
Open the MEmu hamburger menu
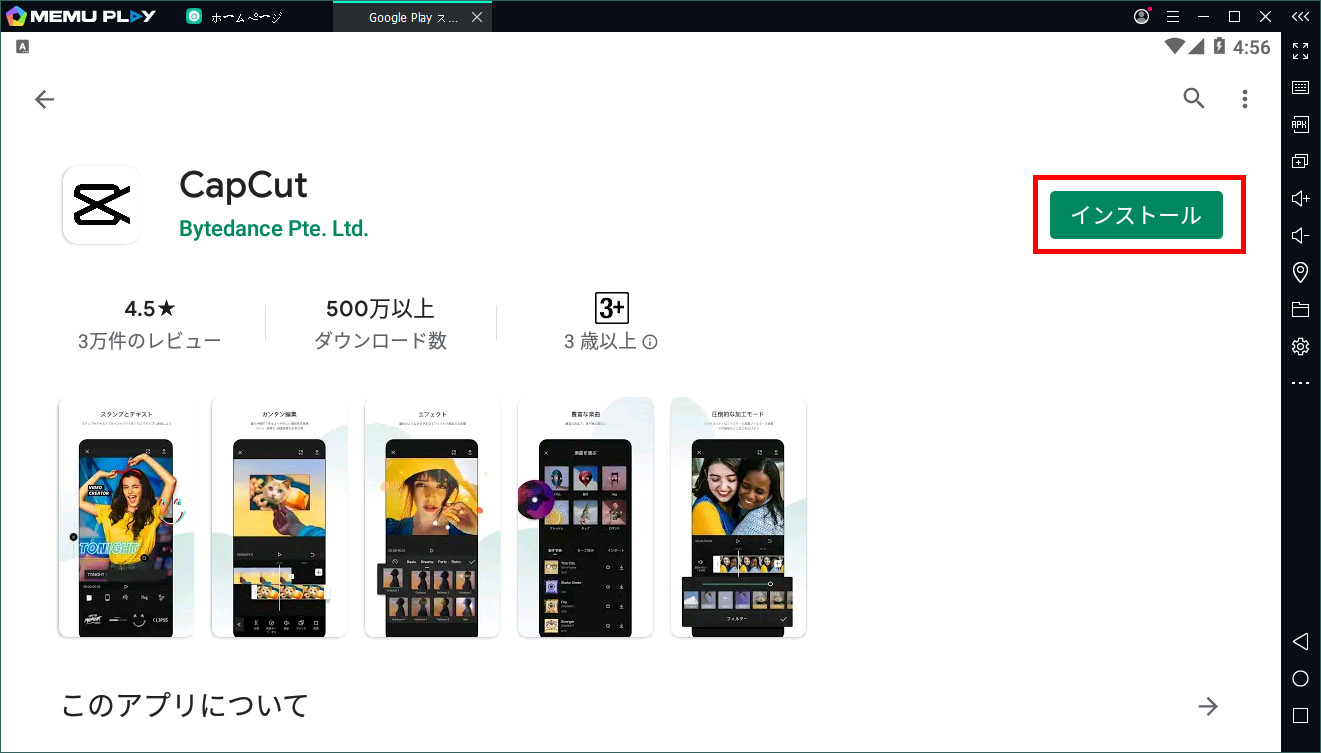point(1174,16)
